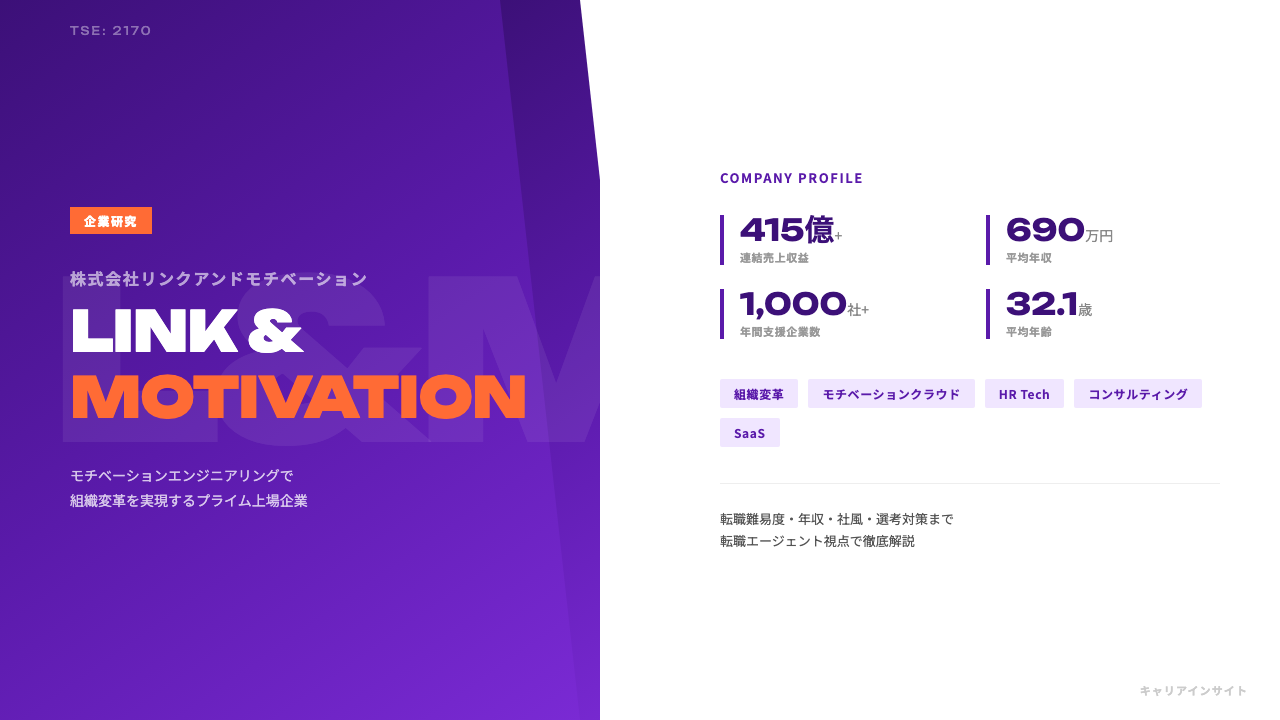Select the SaaS tag
Image resolution: width=1280 pixels, height=720 pixels.
(x=750, y=433)
